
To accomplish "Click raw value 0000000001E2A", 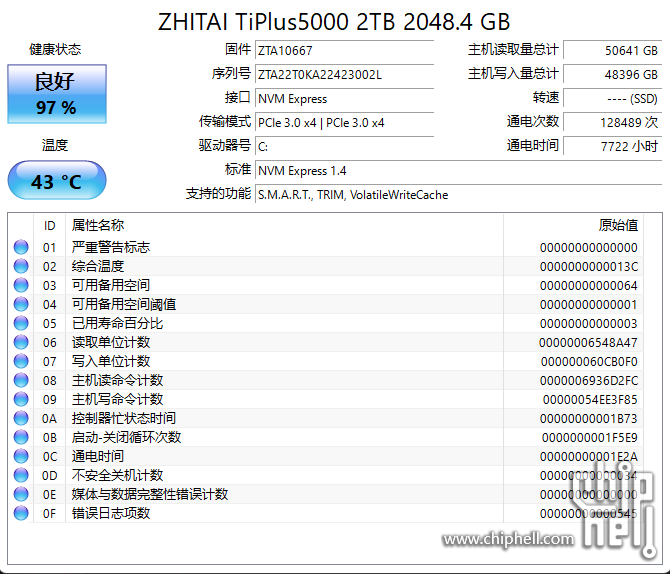I will point(589,456).
